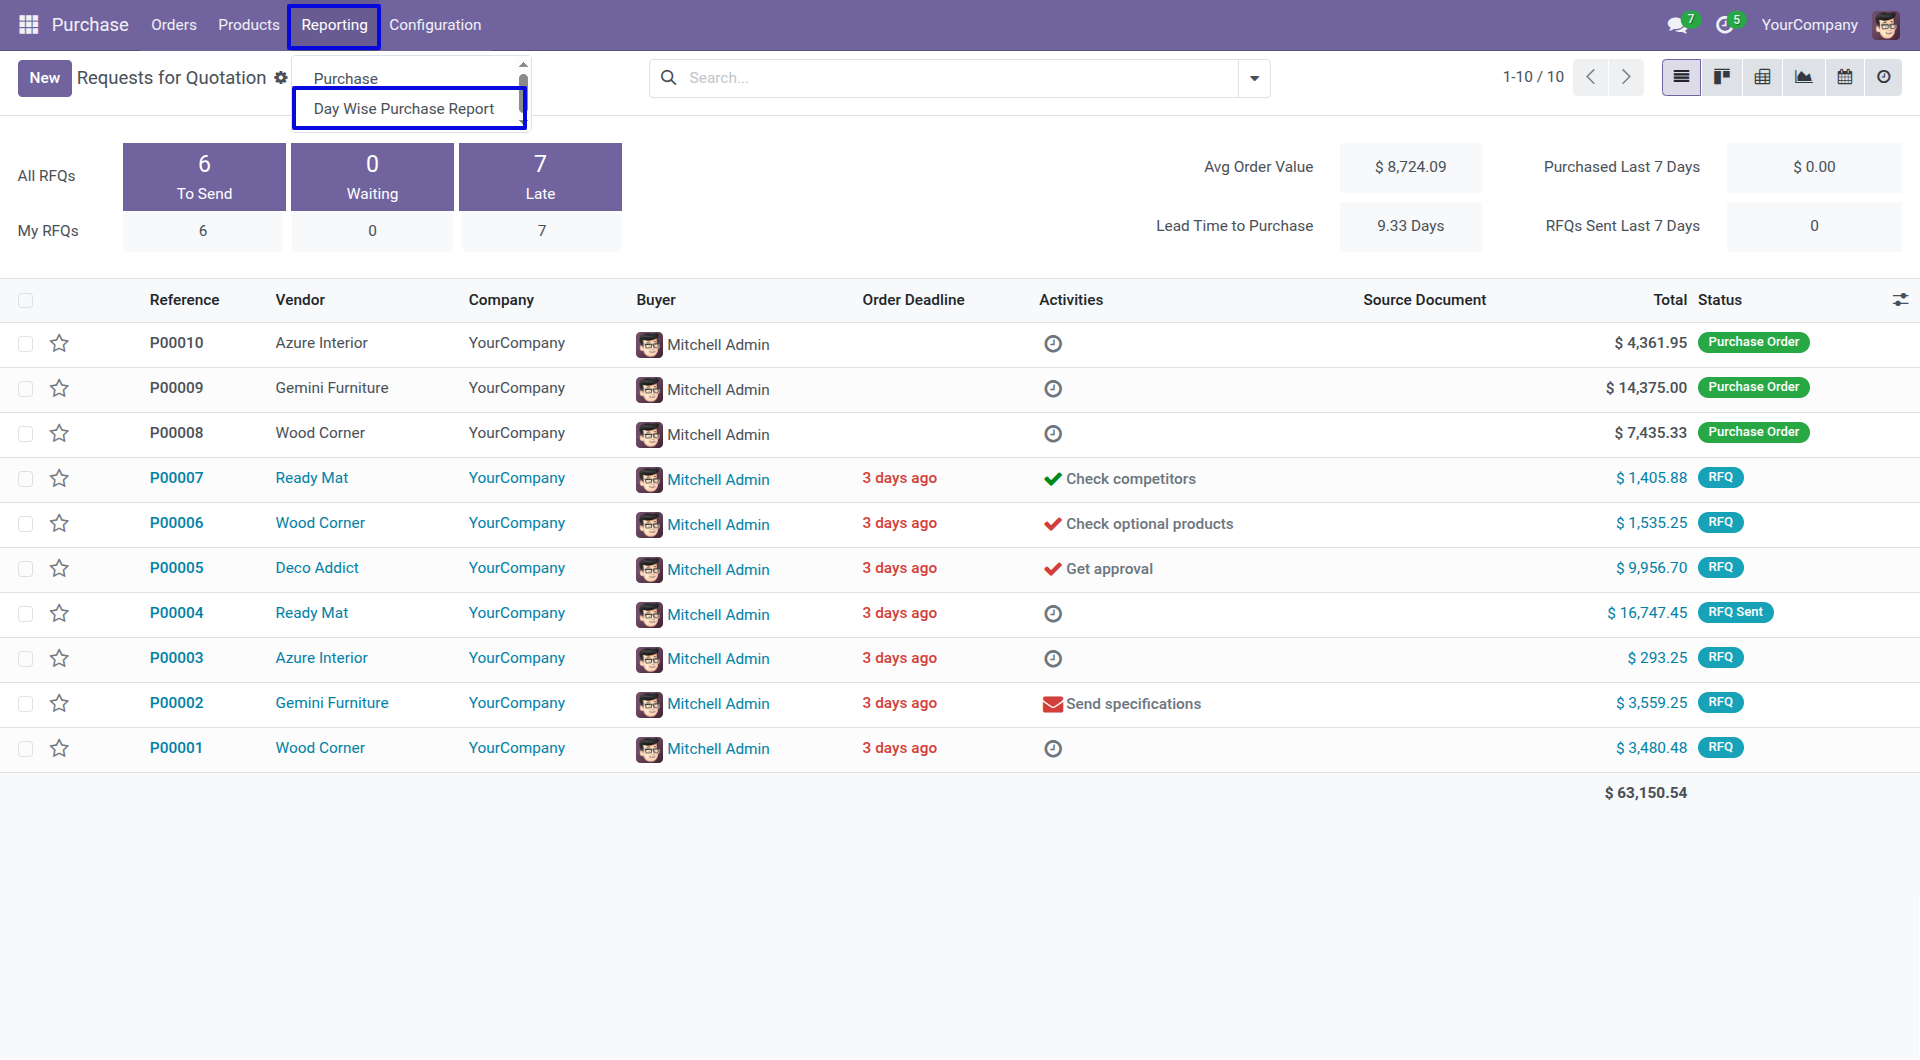Select the P00008 row checkbox
Screen dimensions: 1920x1060
pyautogui.click(x=26, y=434)
